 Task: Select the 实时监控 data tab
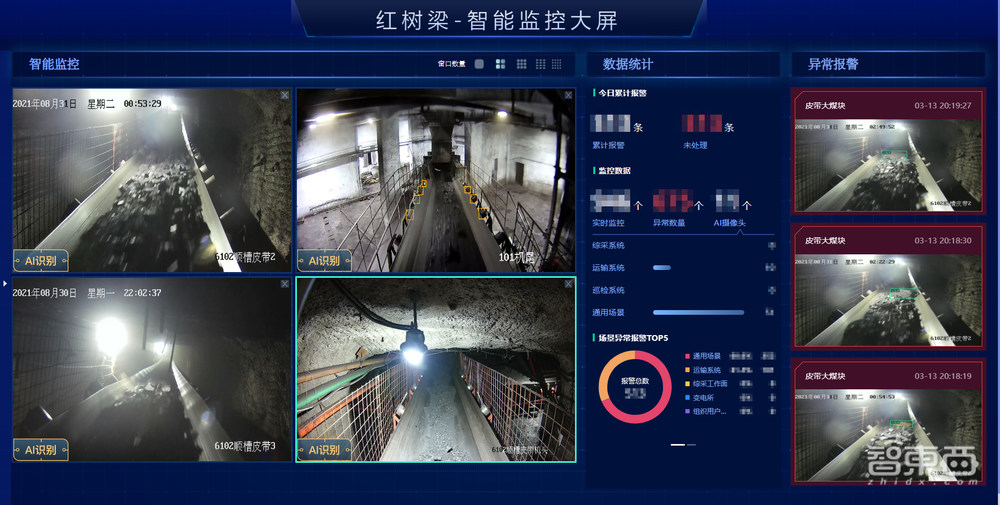click(x=608, y=223)
